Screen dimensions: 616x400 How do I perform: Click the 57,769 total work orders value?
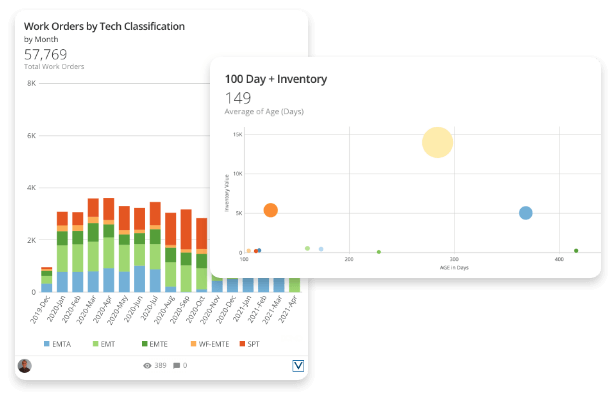point(45,54)
